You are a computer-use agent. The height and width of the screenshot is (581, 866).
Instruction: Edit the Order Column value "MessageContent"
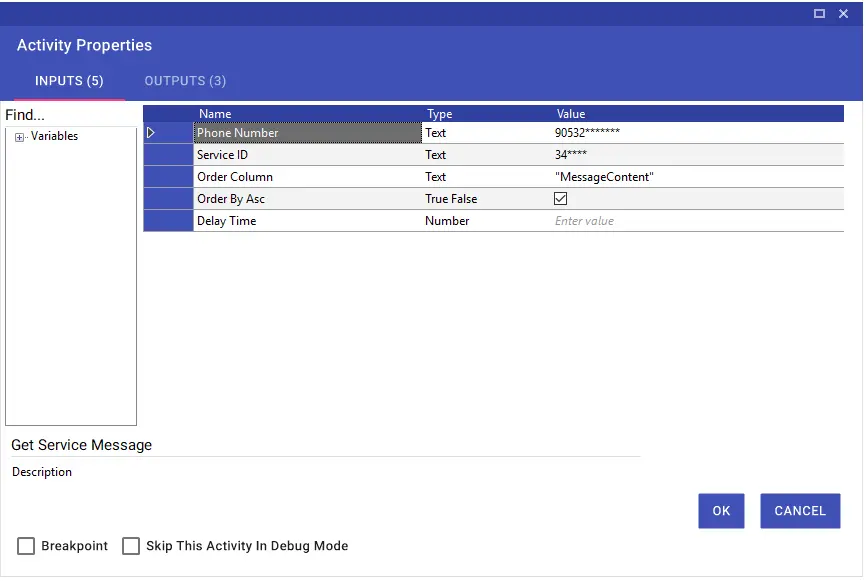(696, 177)
